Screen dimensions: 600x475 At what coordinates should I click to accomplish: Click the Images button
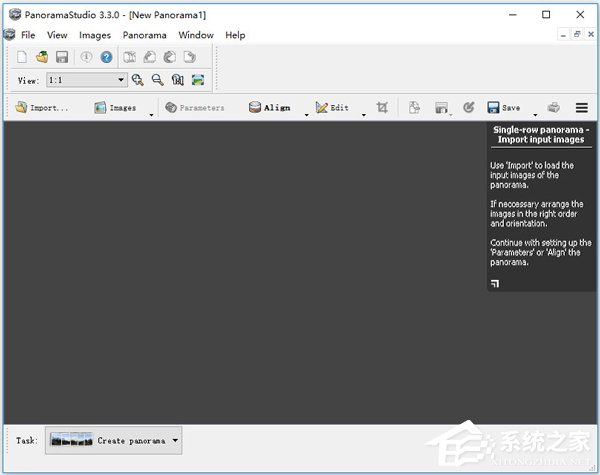pos(115,108)
